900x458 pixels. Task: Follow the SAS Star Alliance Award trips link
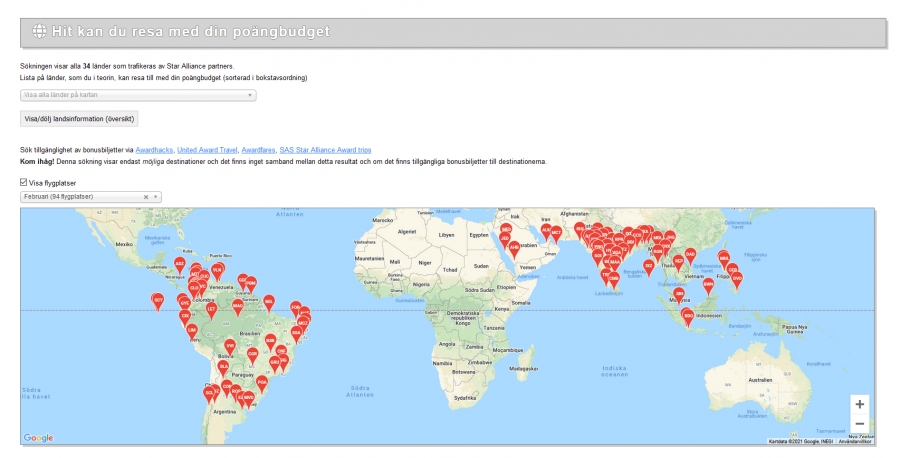click(x=325, y=149)
